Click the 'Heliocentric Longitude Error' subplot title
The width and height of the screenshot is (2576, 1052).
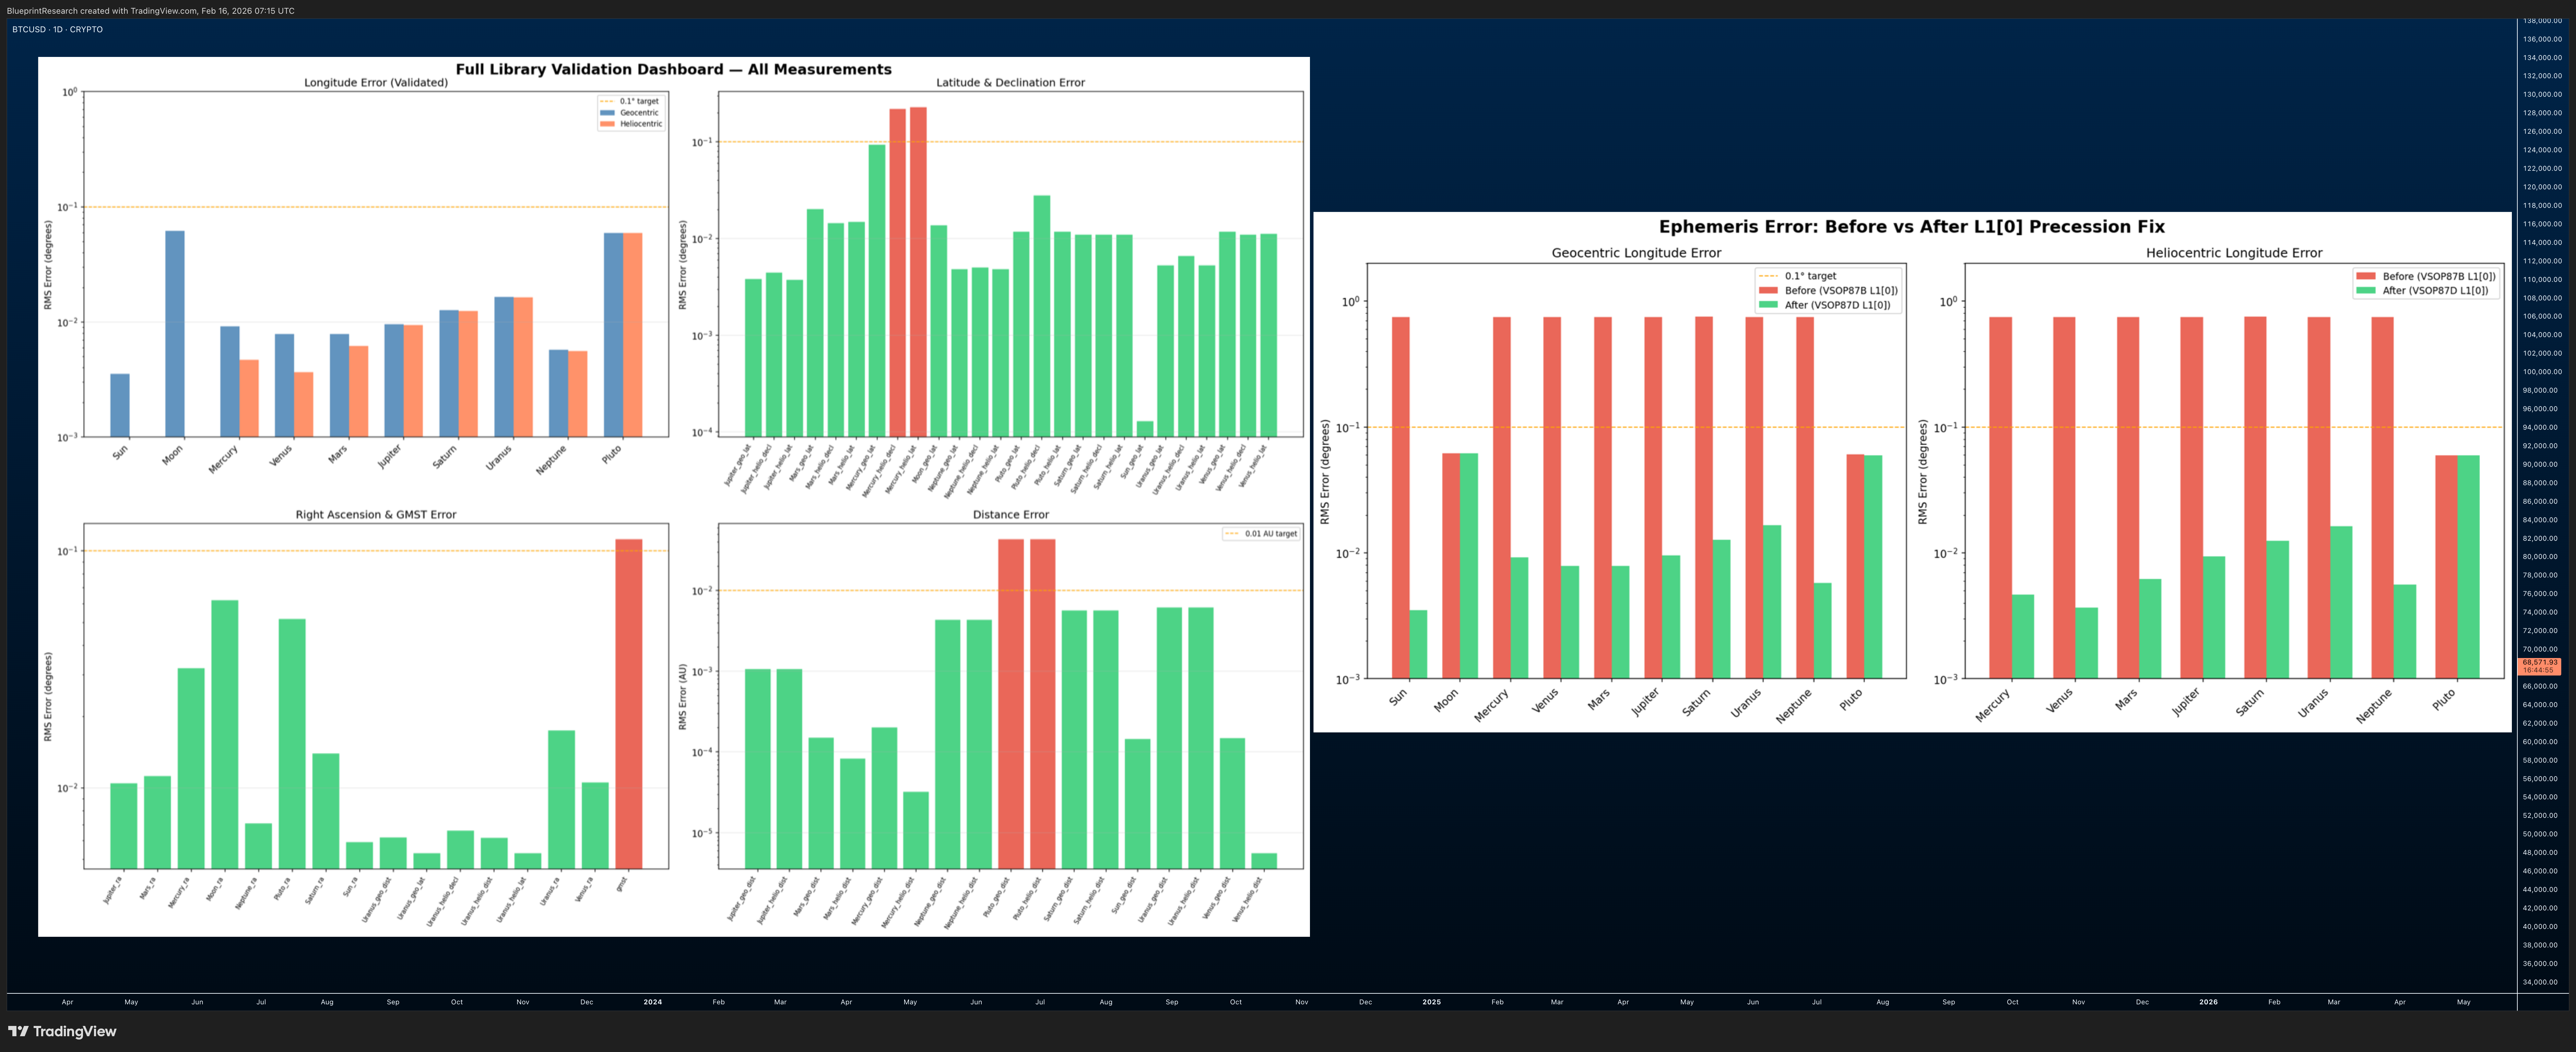click(x=2234, y=253)
